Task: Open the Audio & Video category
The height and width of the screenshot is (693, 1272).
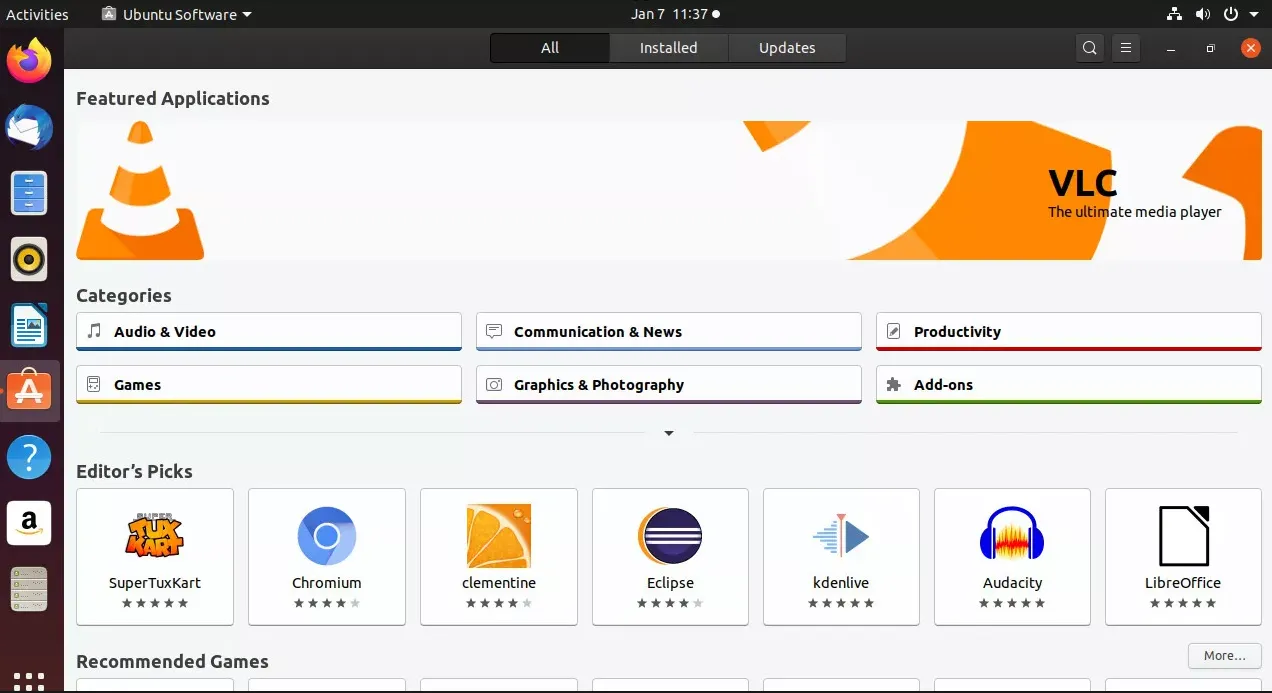Action: click(269, 332)
